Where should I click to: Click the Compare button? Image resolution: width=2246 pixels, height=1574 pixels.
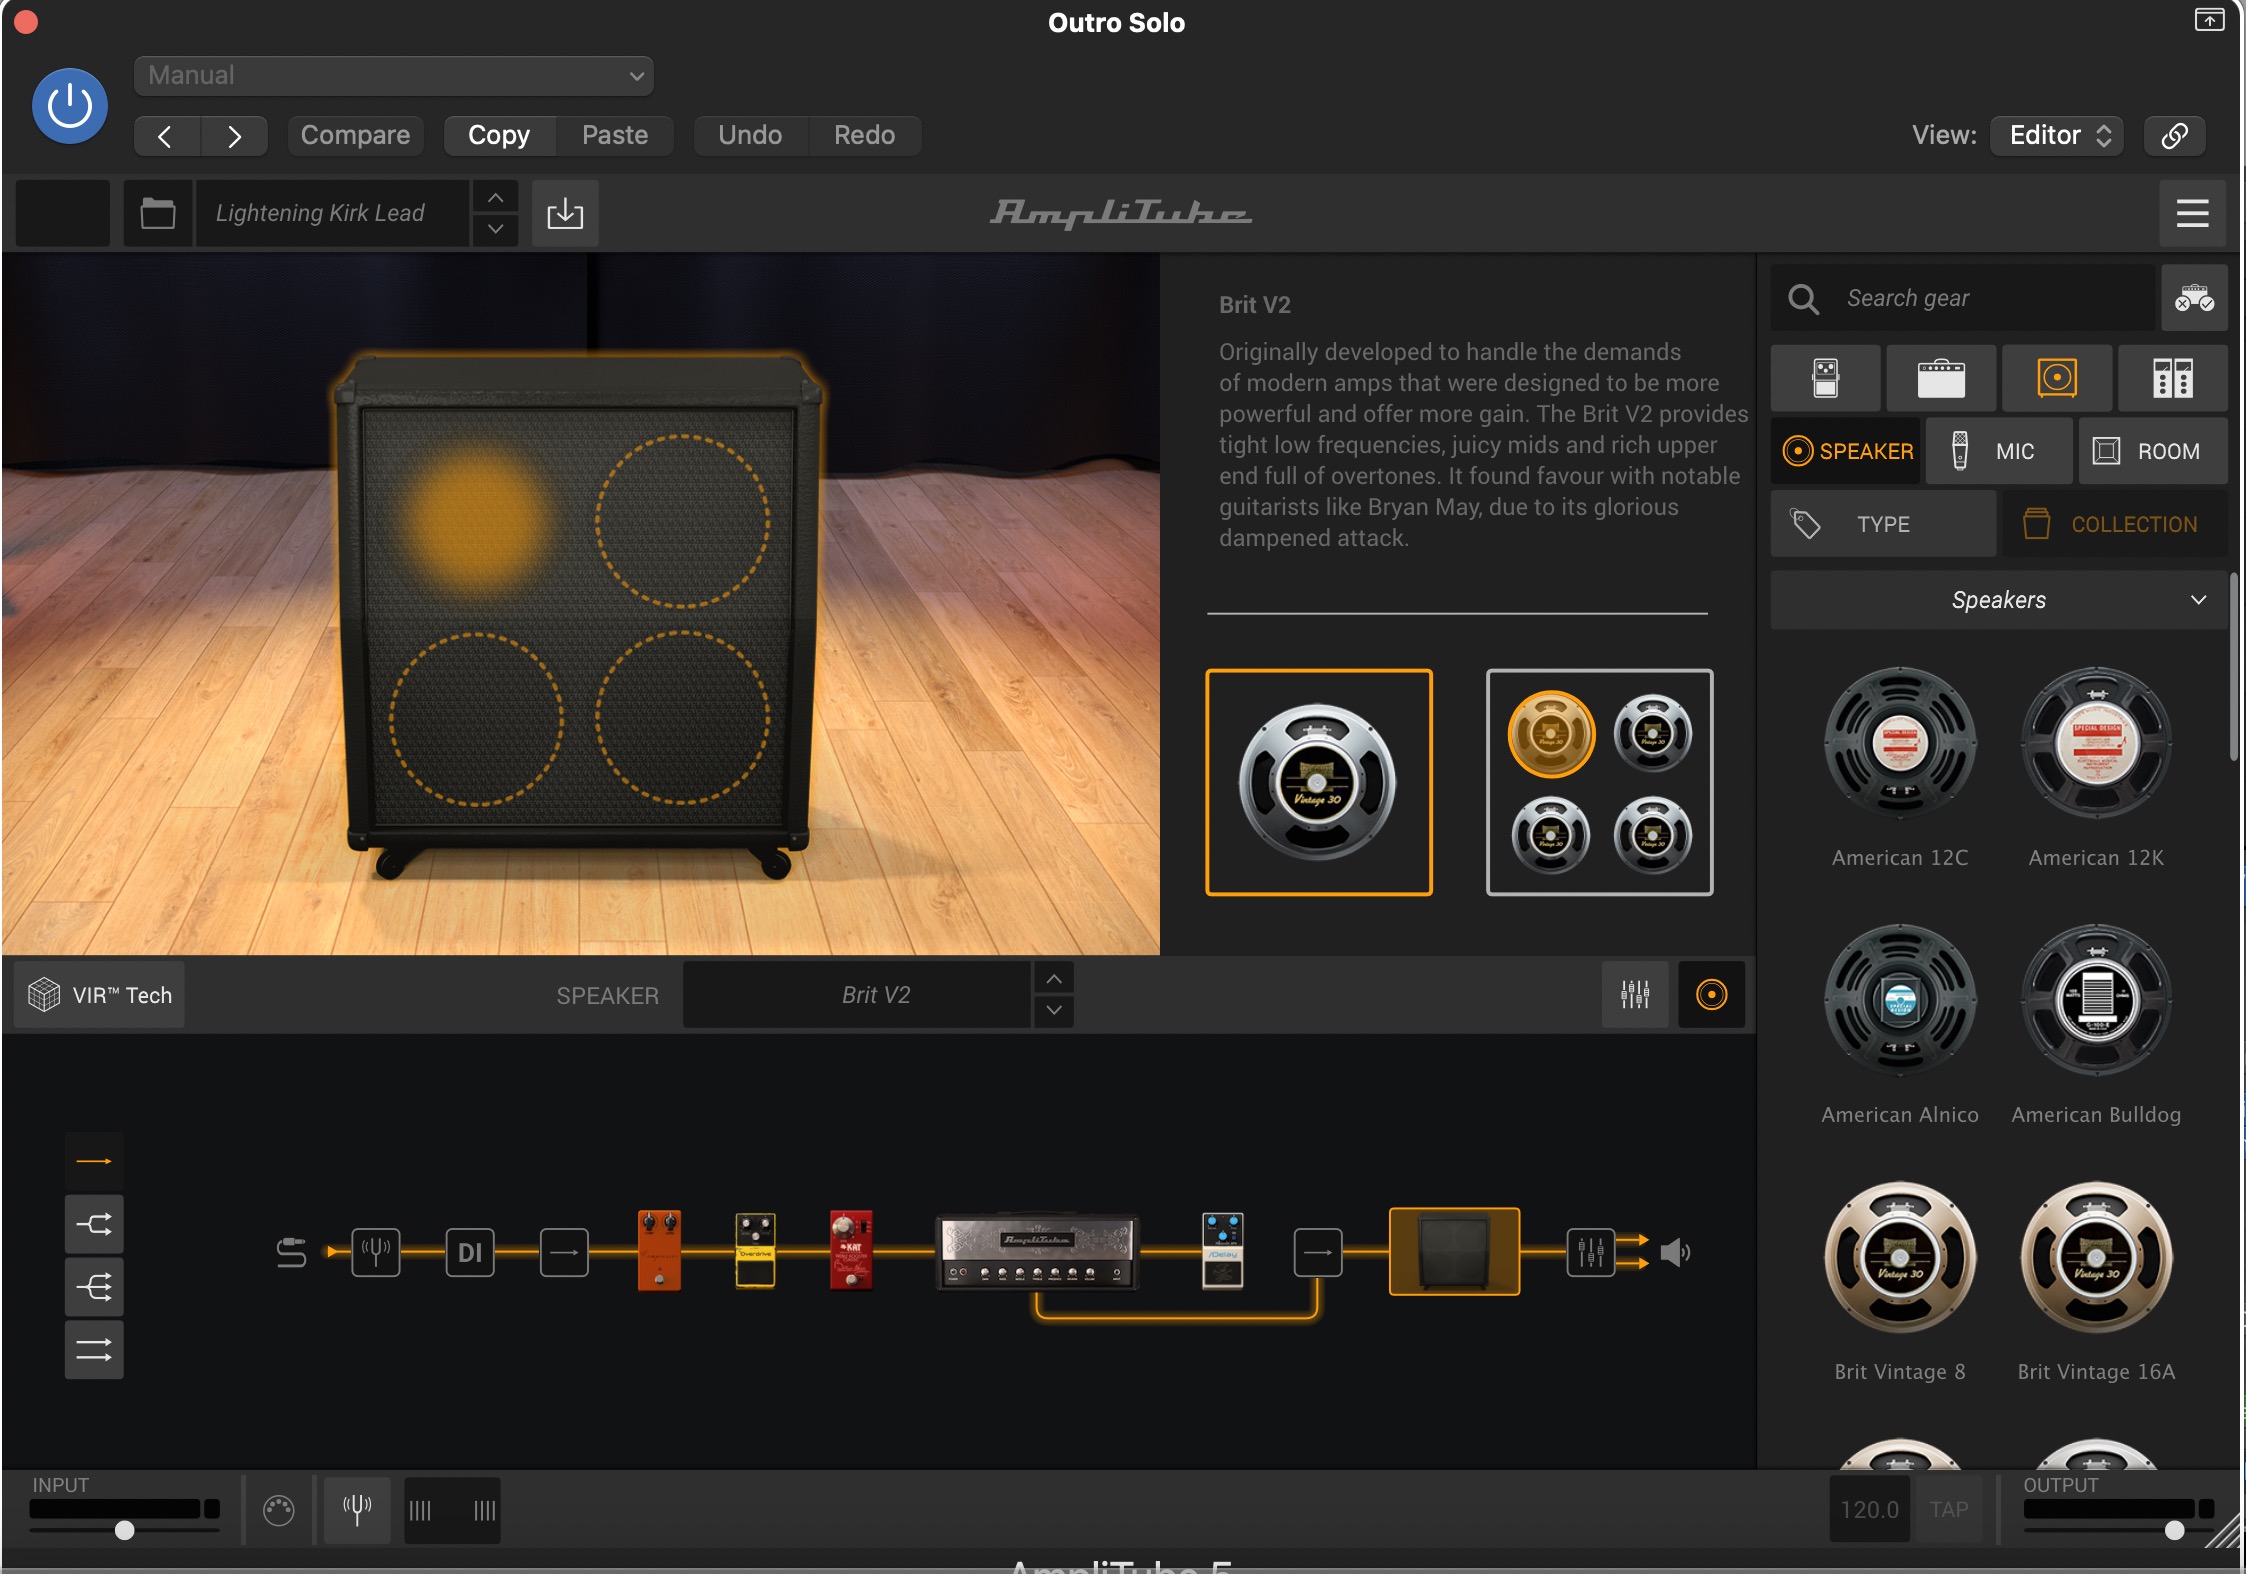click(x=355, y=136)
